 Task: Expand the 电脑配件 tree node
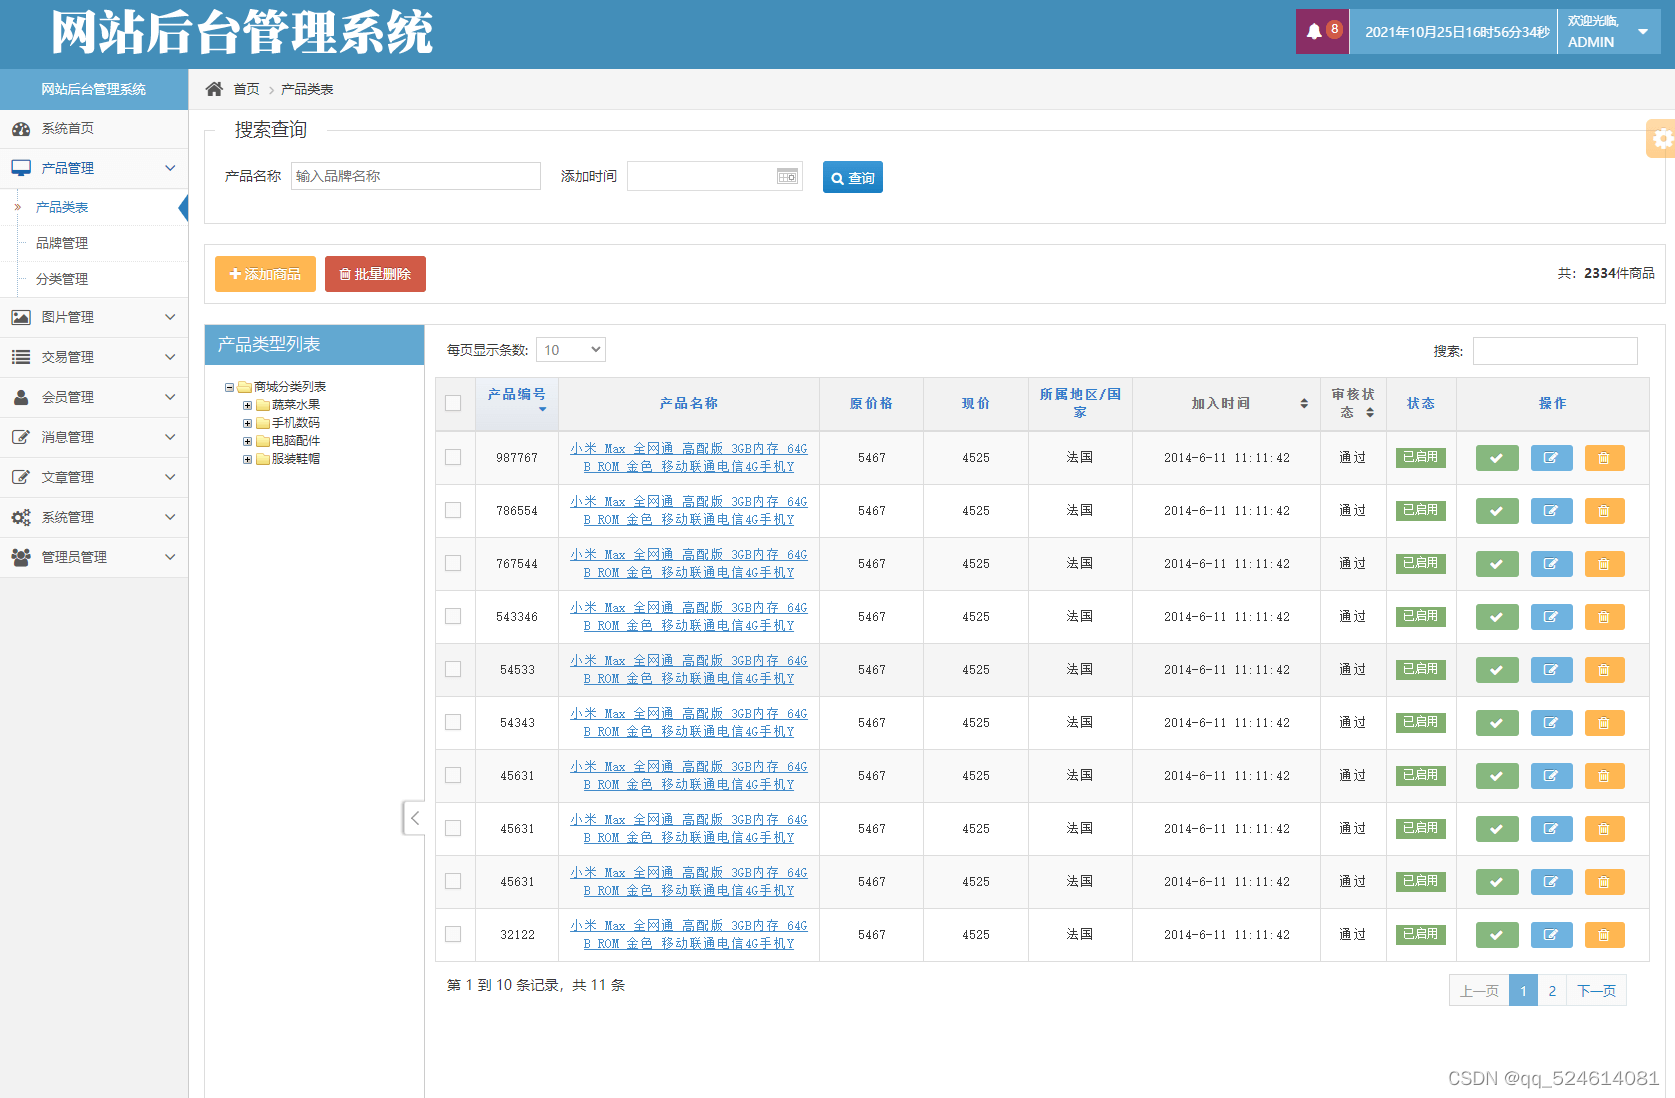(x=247, y=441)
